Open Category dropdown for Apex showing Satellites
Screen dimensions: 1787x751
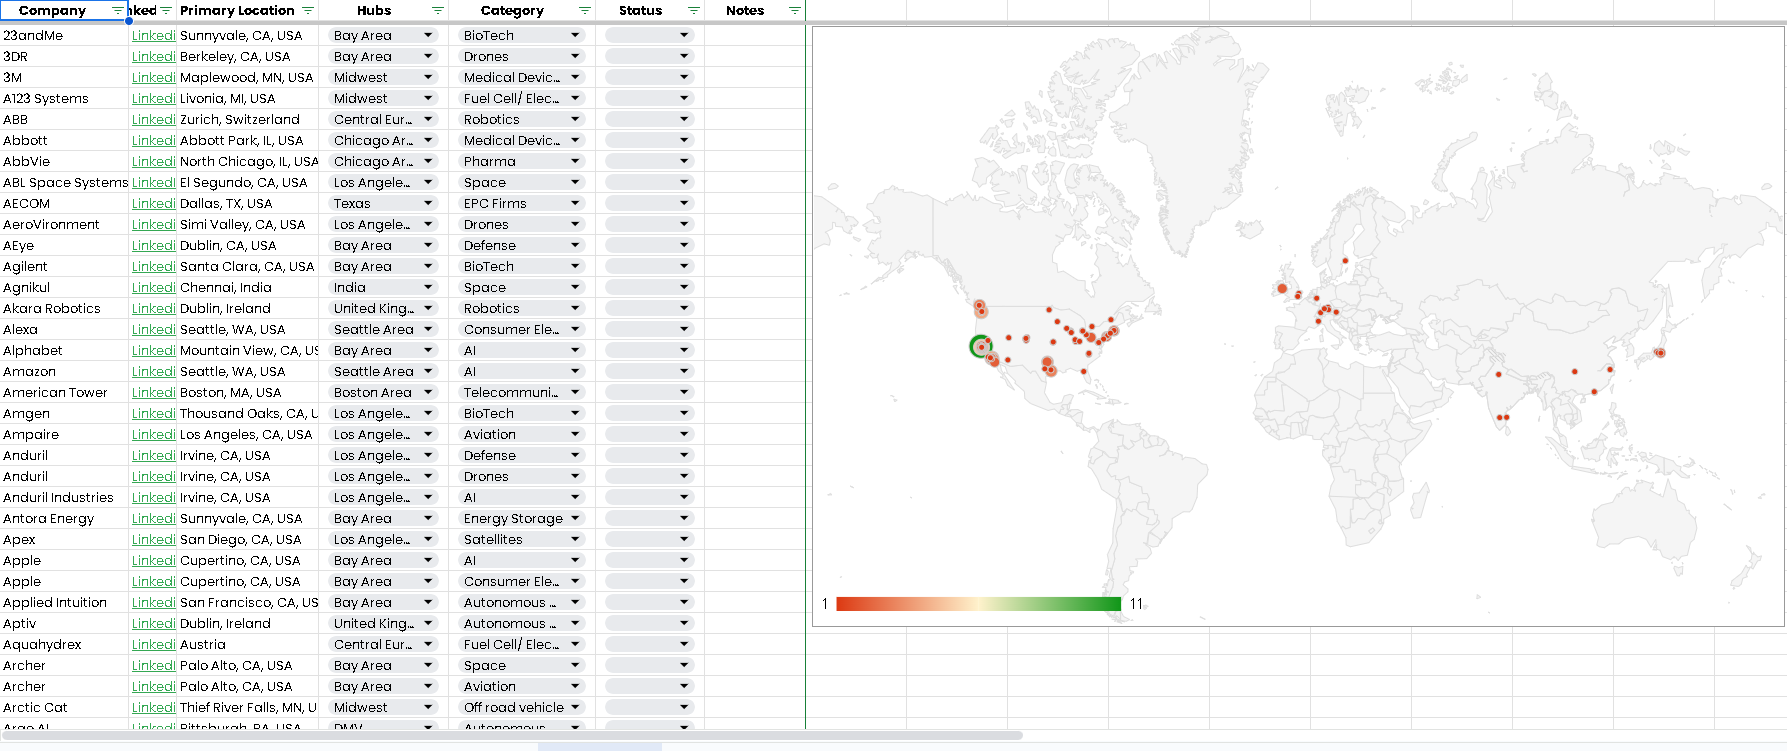tap(575, 539)
